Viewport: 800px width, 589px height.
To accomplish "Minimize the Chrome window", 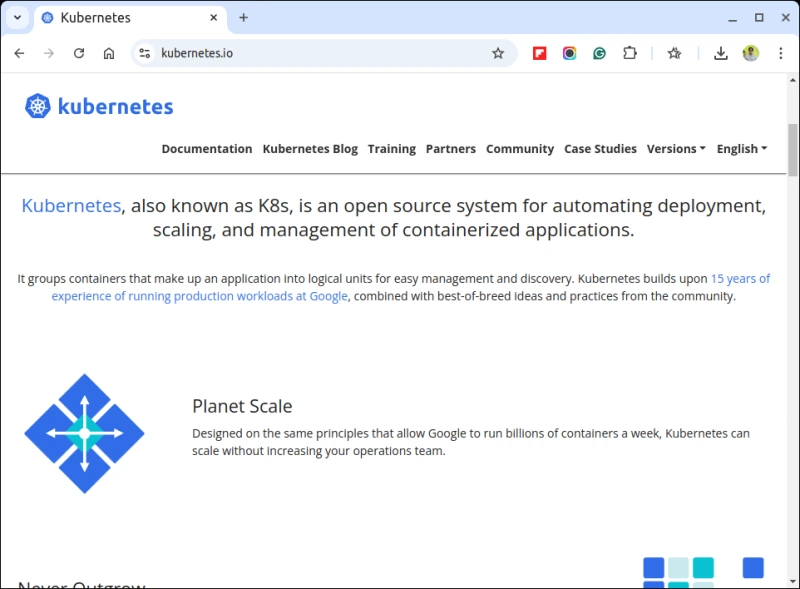I will coord(733,18).
